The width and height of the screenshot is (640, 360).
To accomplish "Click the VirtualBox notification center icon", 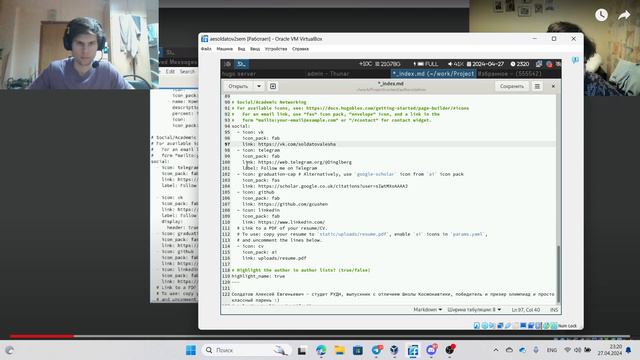I will [575, 60].
